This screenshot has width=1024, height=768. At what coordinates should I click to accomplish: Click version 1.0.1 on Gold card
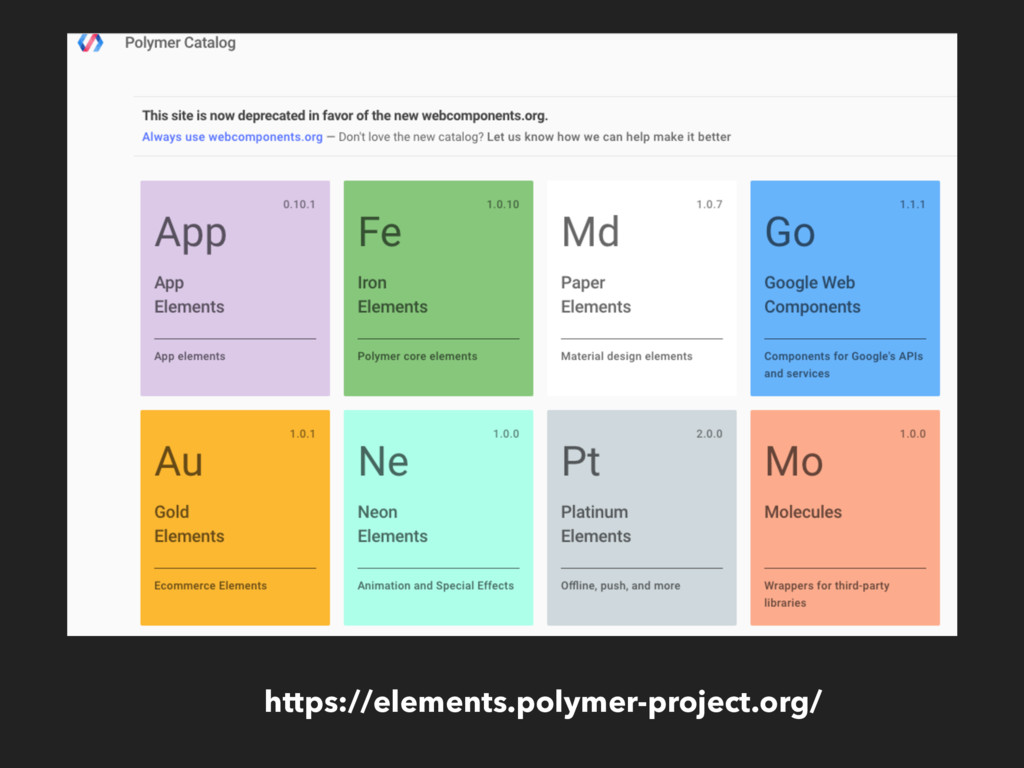(302, 434)
